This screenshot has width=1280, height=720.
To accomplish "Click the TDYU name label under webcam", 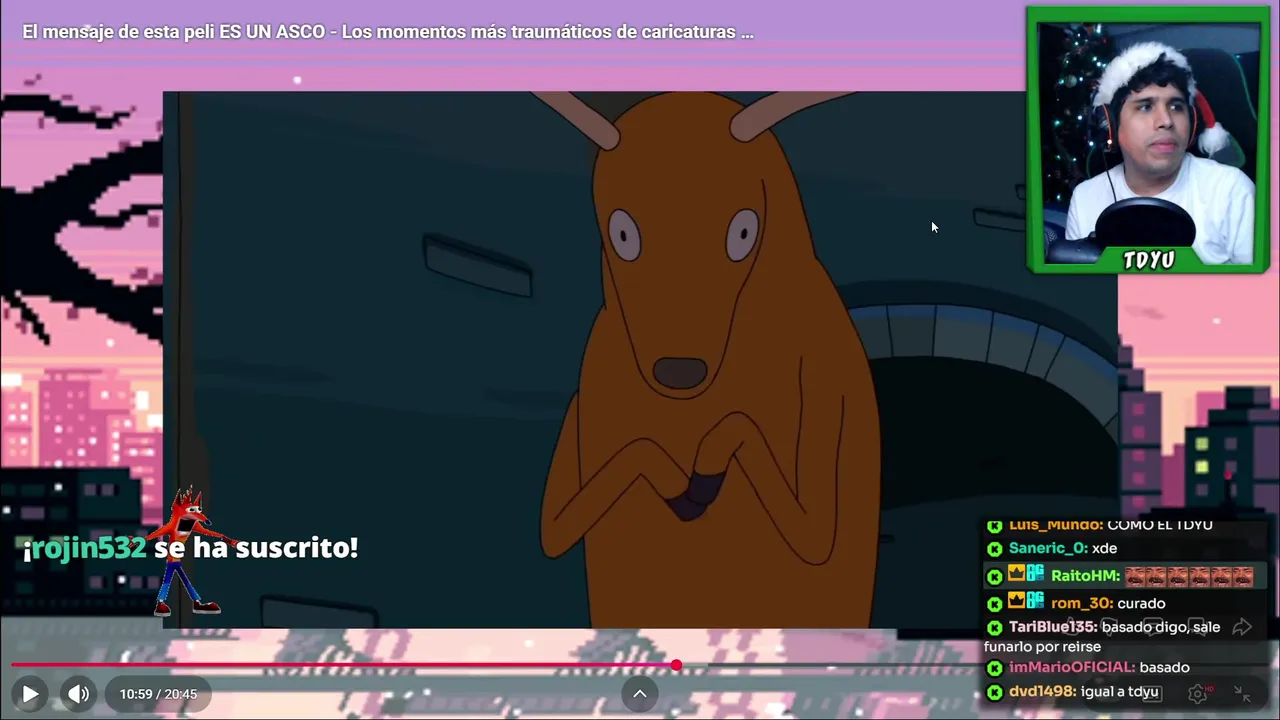I will (1148, 260).
